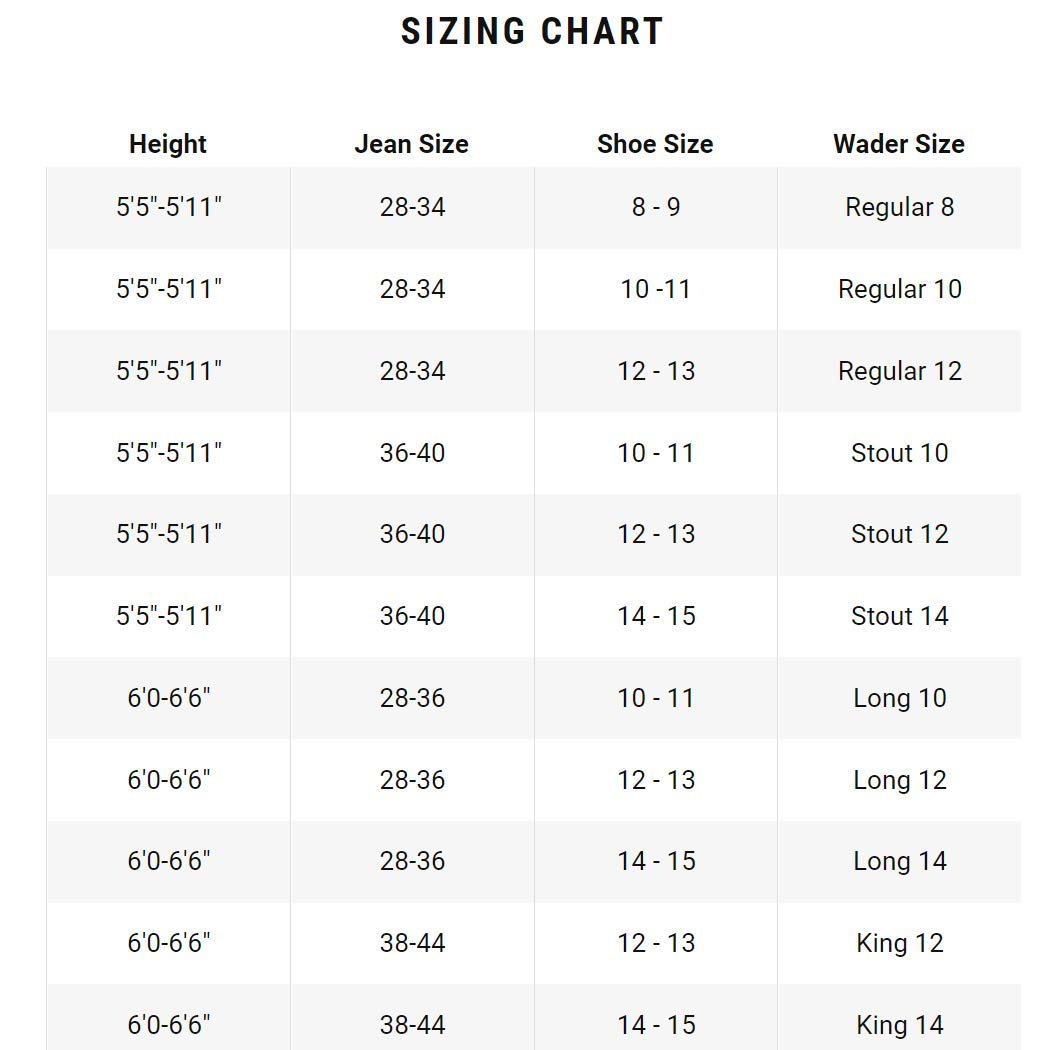Select the Wader Size column header
Image resolution: width=1050 pixels, height=1050 pixels.
click(x=899, y=144)
